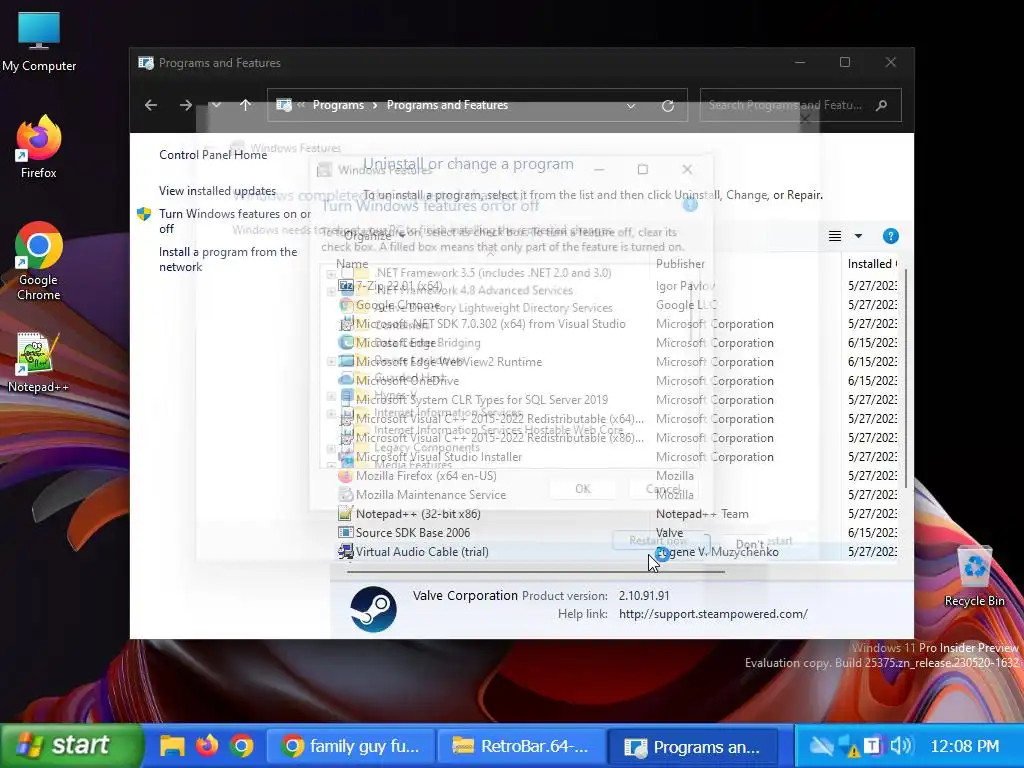This screenshot has width=1024, height=768.
Task: Go up one level with Up arrow
Action: [x=246, y=105]
